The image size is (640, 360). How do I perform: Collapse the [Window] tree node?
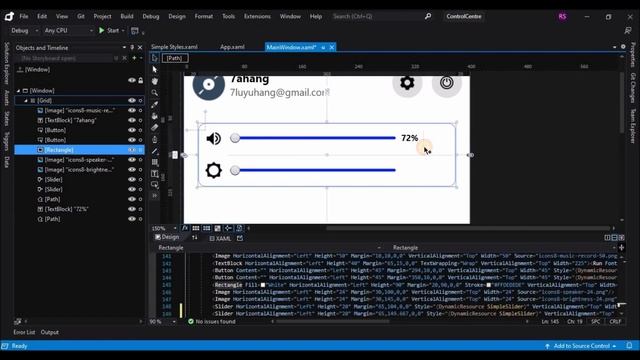(18, 91)
